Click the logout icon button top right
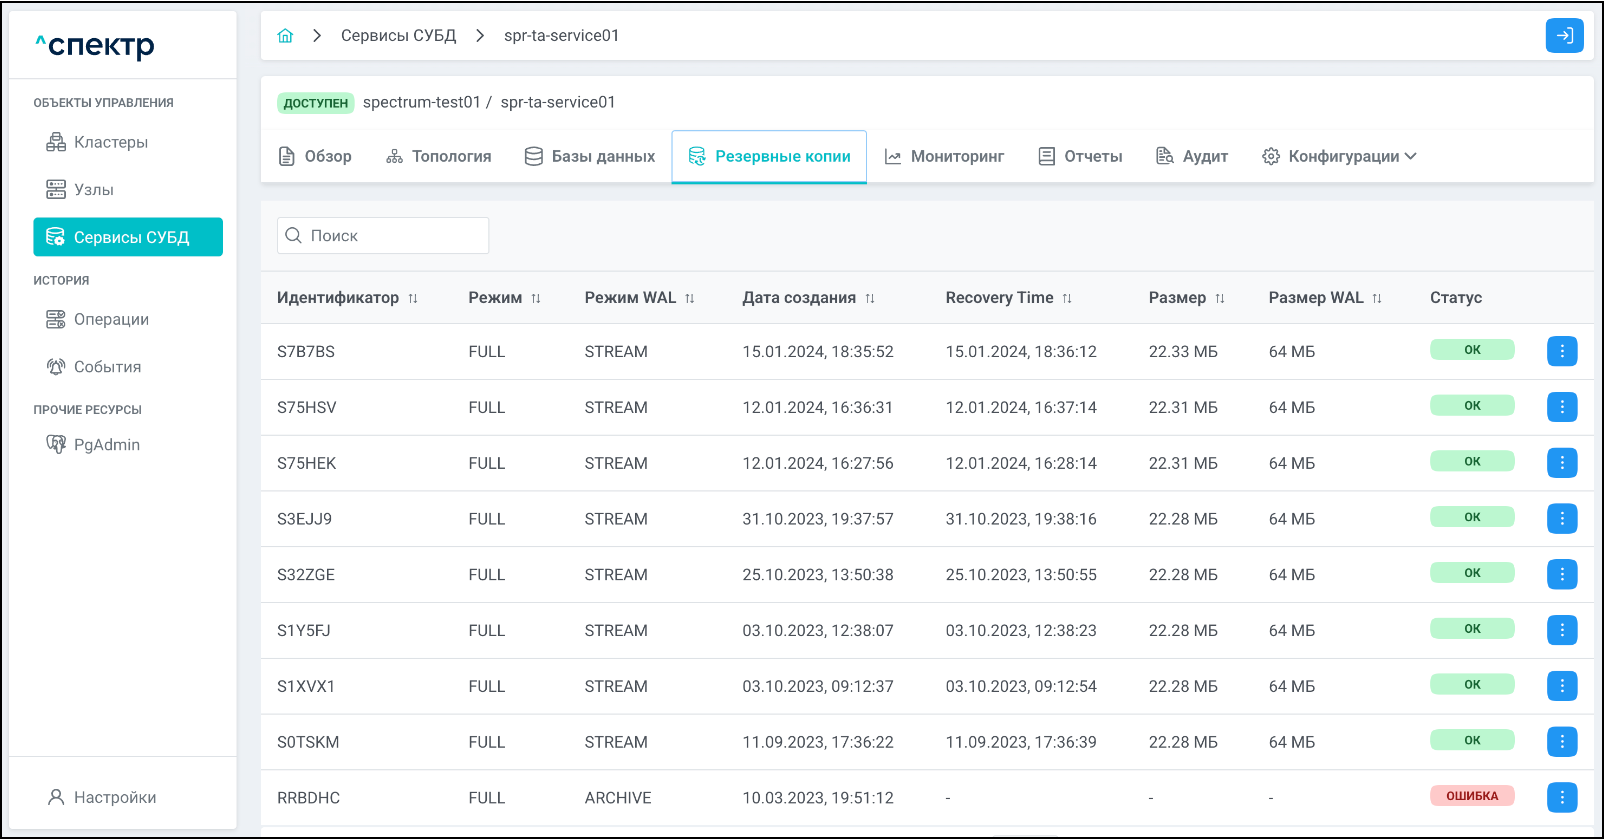Image resolution: width=1604 pixels, height=840 pixels. coord(1564,36)
